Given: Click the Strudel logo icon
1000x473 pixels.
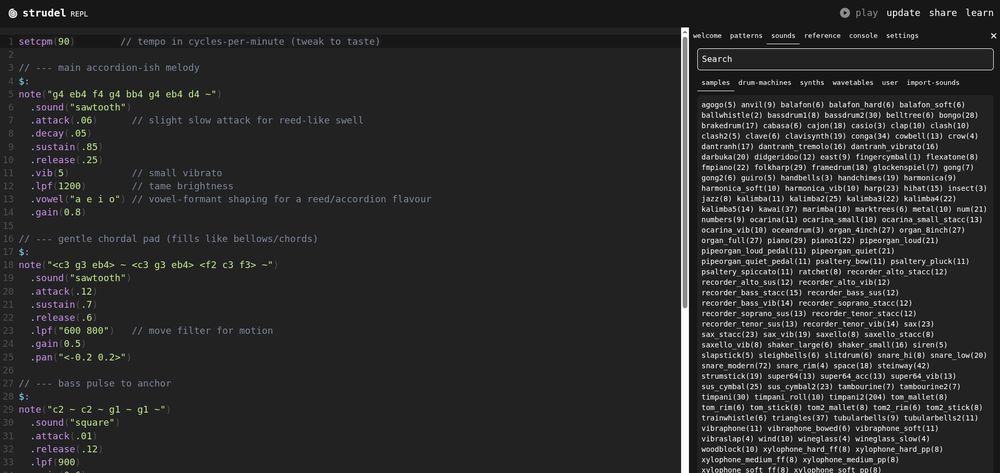Looking at the screenshot, I should [x=13, y=13].
